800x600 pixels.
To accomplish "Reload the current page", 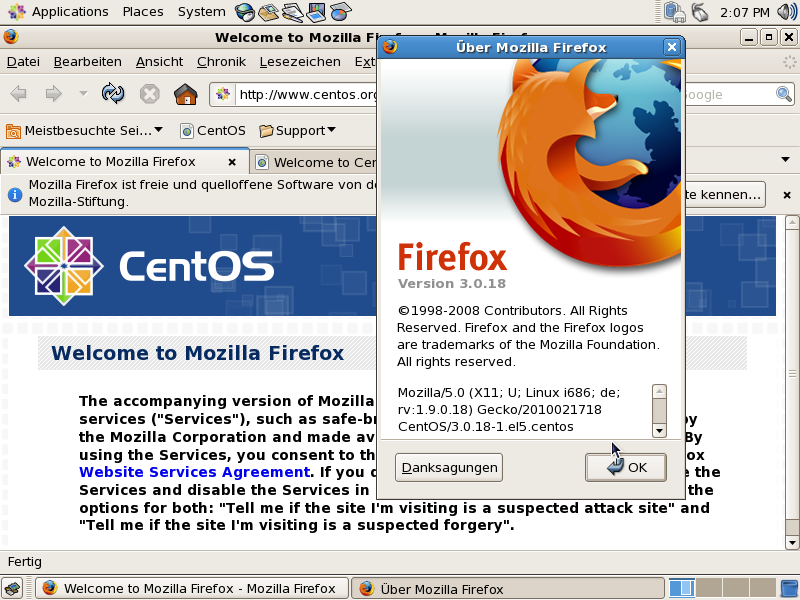I will [x=112, y=93].
